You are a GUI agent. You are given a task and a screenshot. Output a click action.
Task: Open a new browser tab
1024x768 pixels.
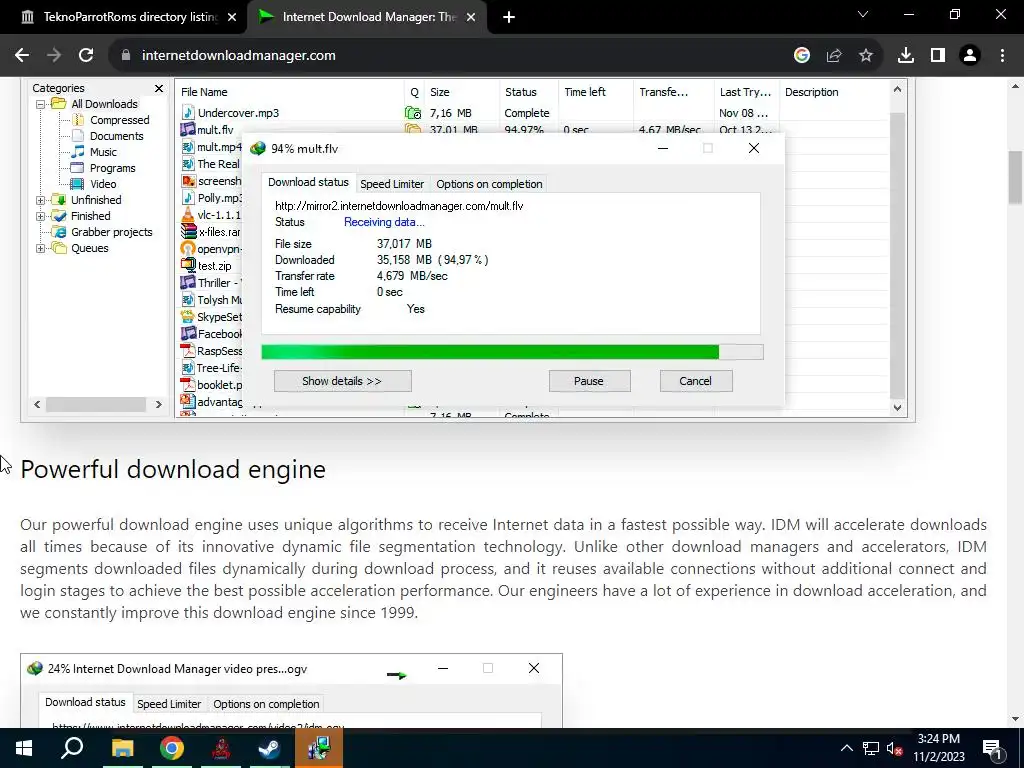tap(509, 17)
